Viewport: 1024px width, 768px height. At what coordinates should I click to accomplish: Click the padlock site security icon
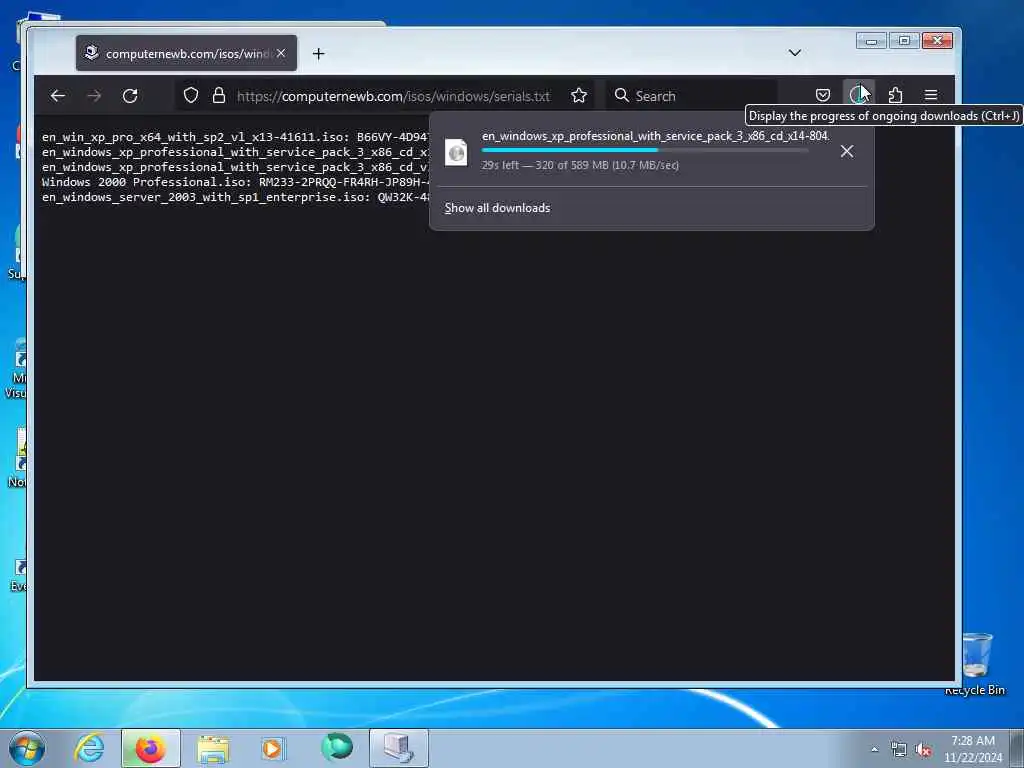[x=219, y=95]
